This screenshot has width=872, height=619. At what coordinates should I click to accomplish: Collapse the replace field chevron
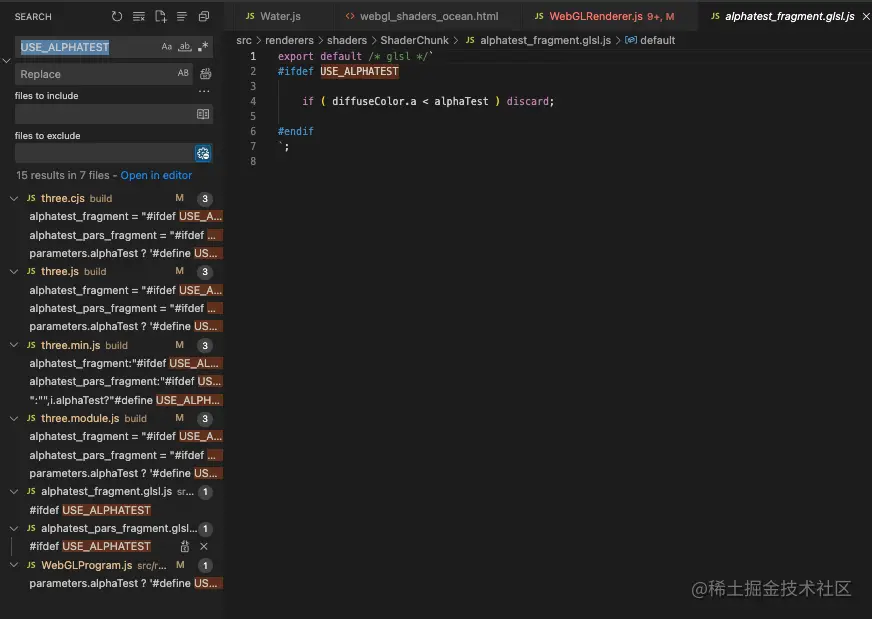pyautogui.click(x=7, y=61)
